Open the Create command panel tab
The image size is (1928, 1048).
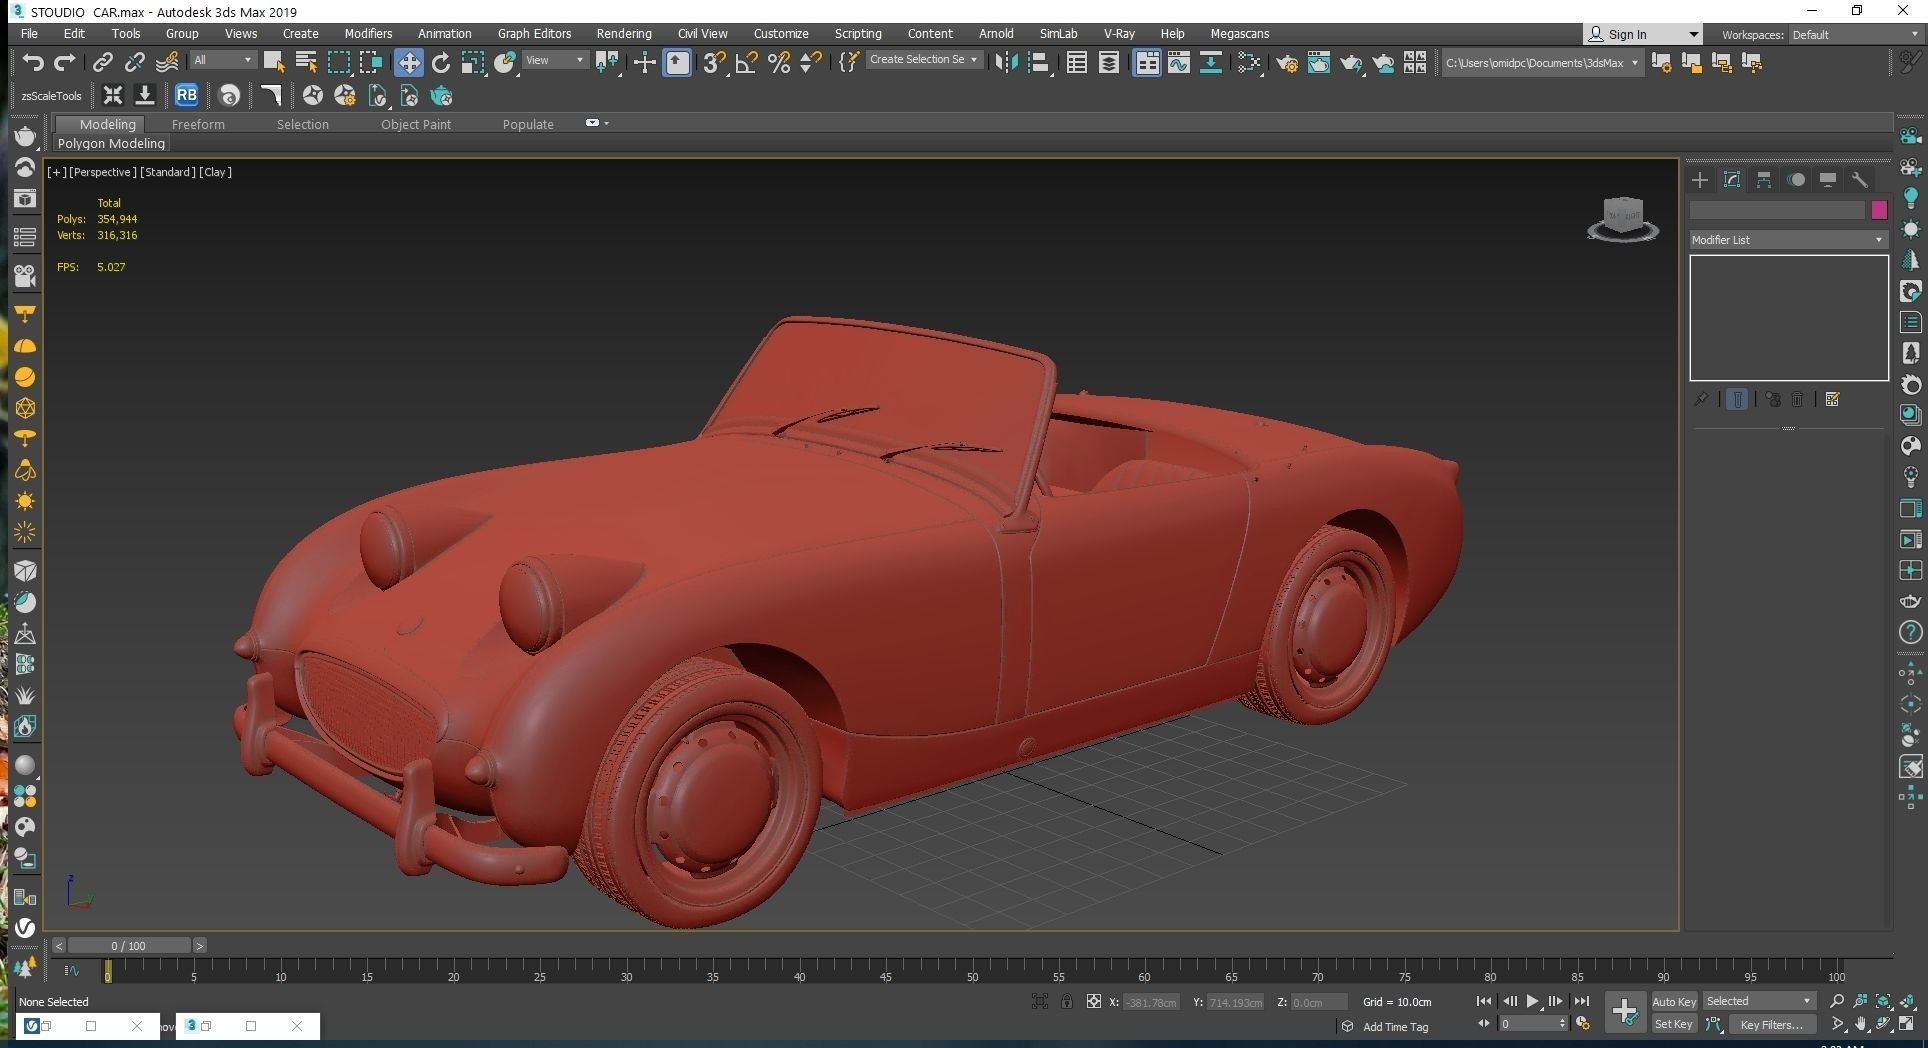click(1700, 180)
